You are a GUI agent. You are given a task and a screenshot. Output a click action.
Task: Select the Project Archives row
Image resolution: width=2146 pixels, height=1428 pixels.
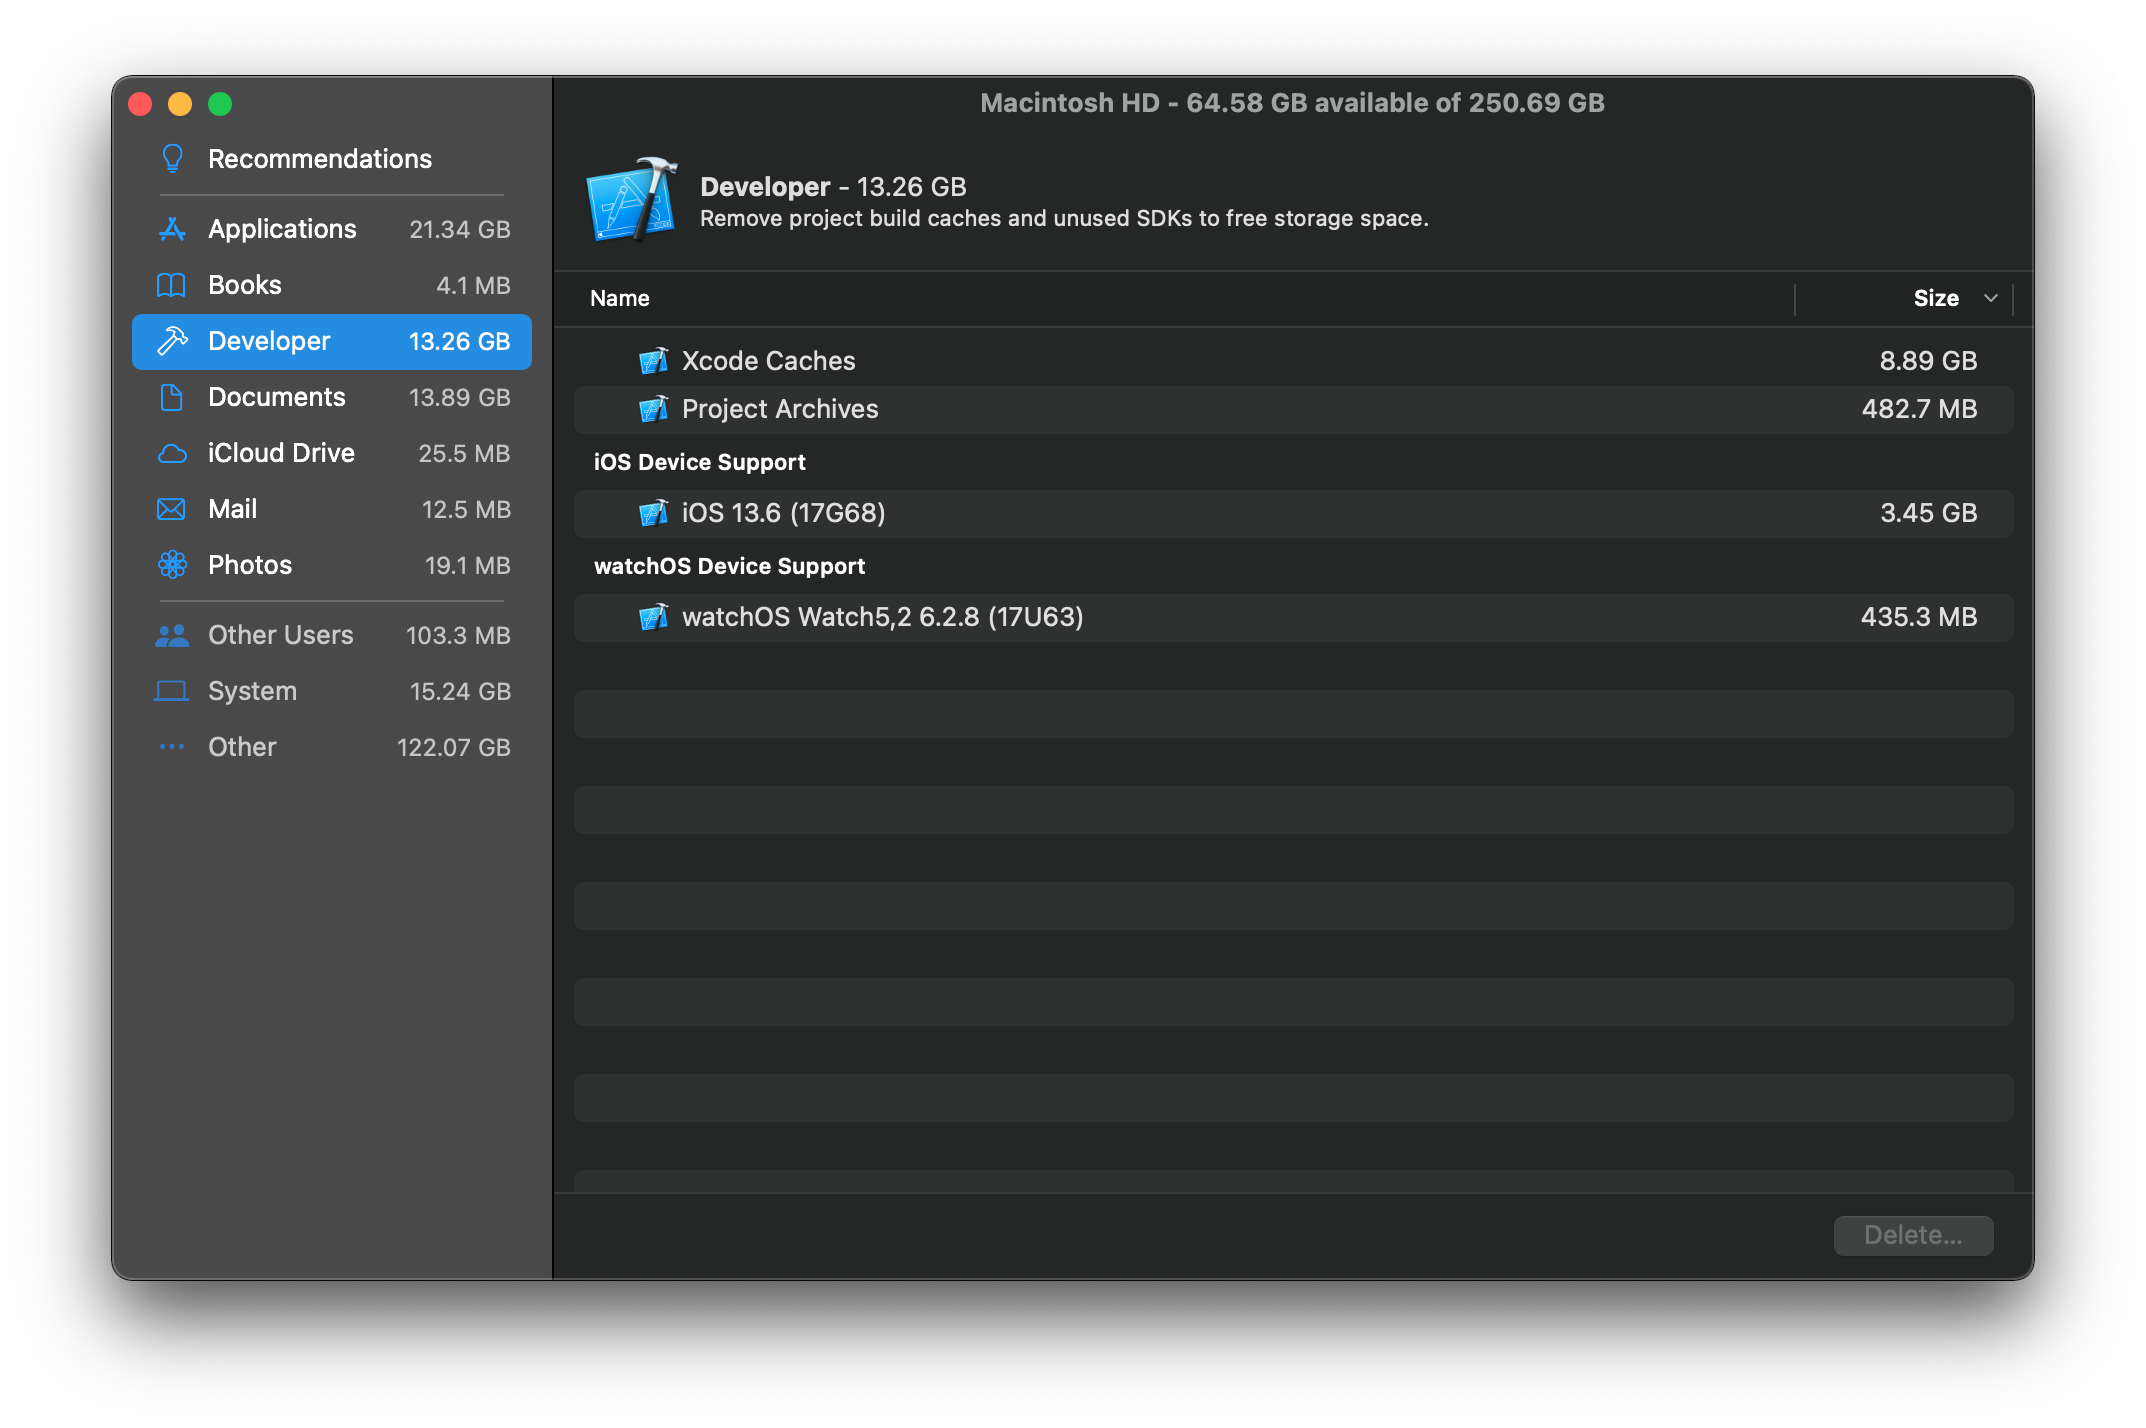(x=1292, y=409)
